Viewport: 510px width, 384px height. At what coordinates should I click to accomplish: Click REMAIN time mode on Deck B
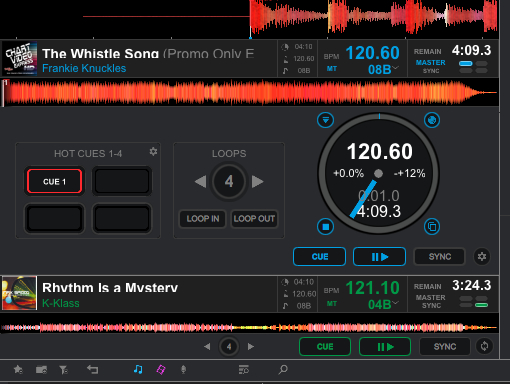[x=428, y=287]
